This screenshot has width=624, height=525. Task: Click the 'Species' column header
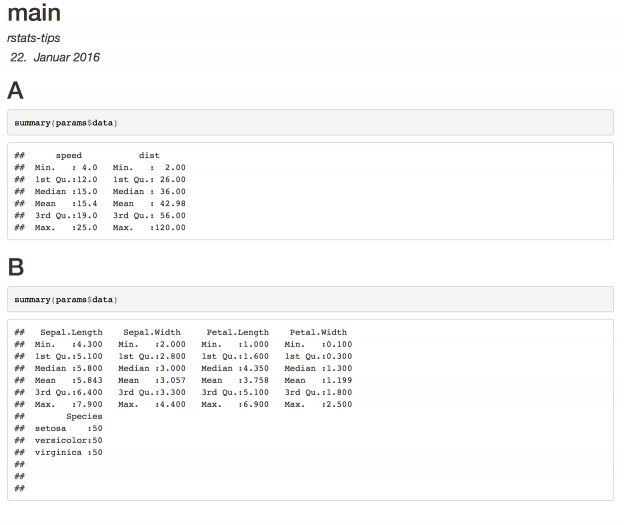(x=84, y=416)
